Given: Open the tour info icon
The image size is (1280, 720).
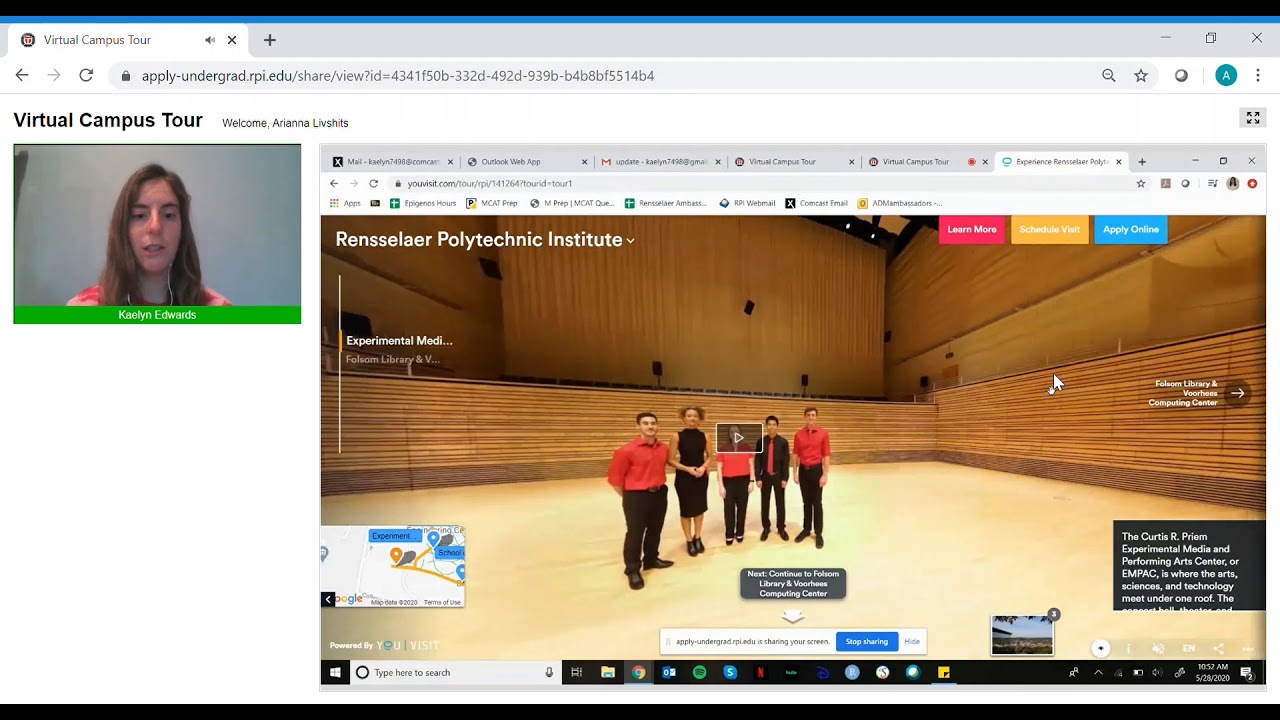Looking at the screenshot, I should (x=1128, y=649).
